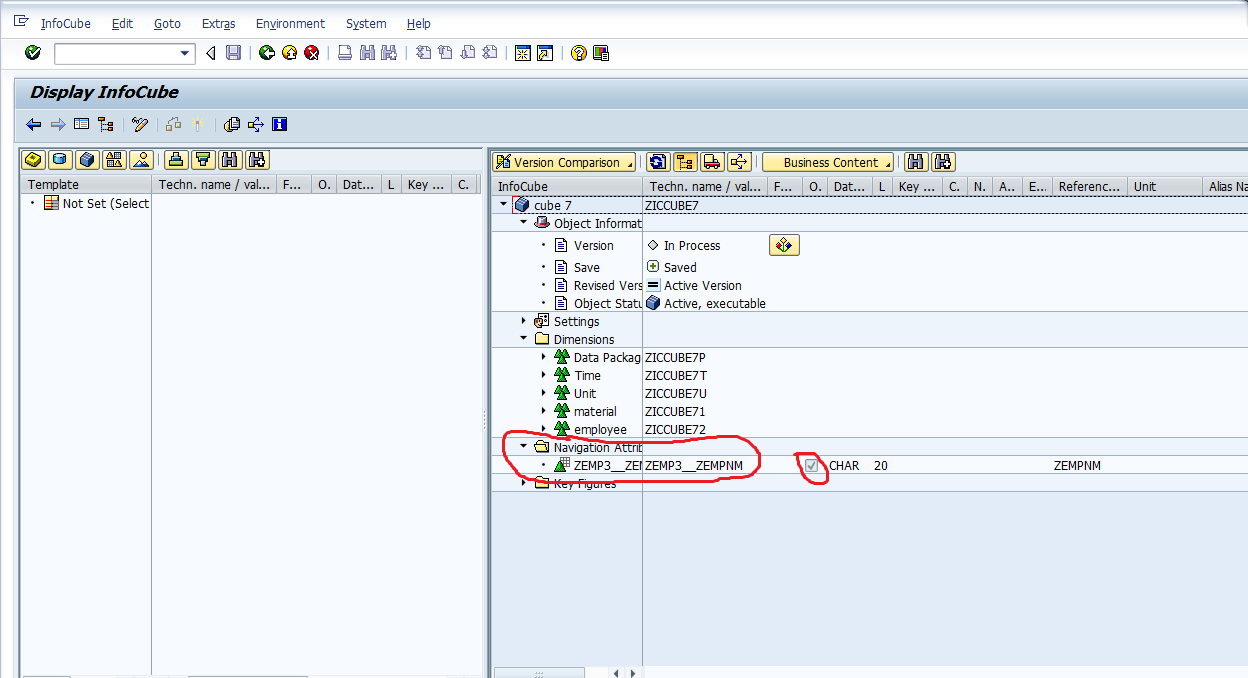The height and width of the screenshot is (678, 1248).
Task: Click the orange versions swatch beside In Process
Action: [784, 244]
